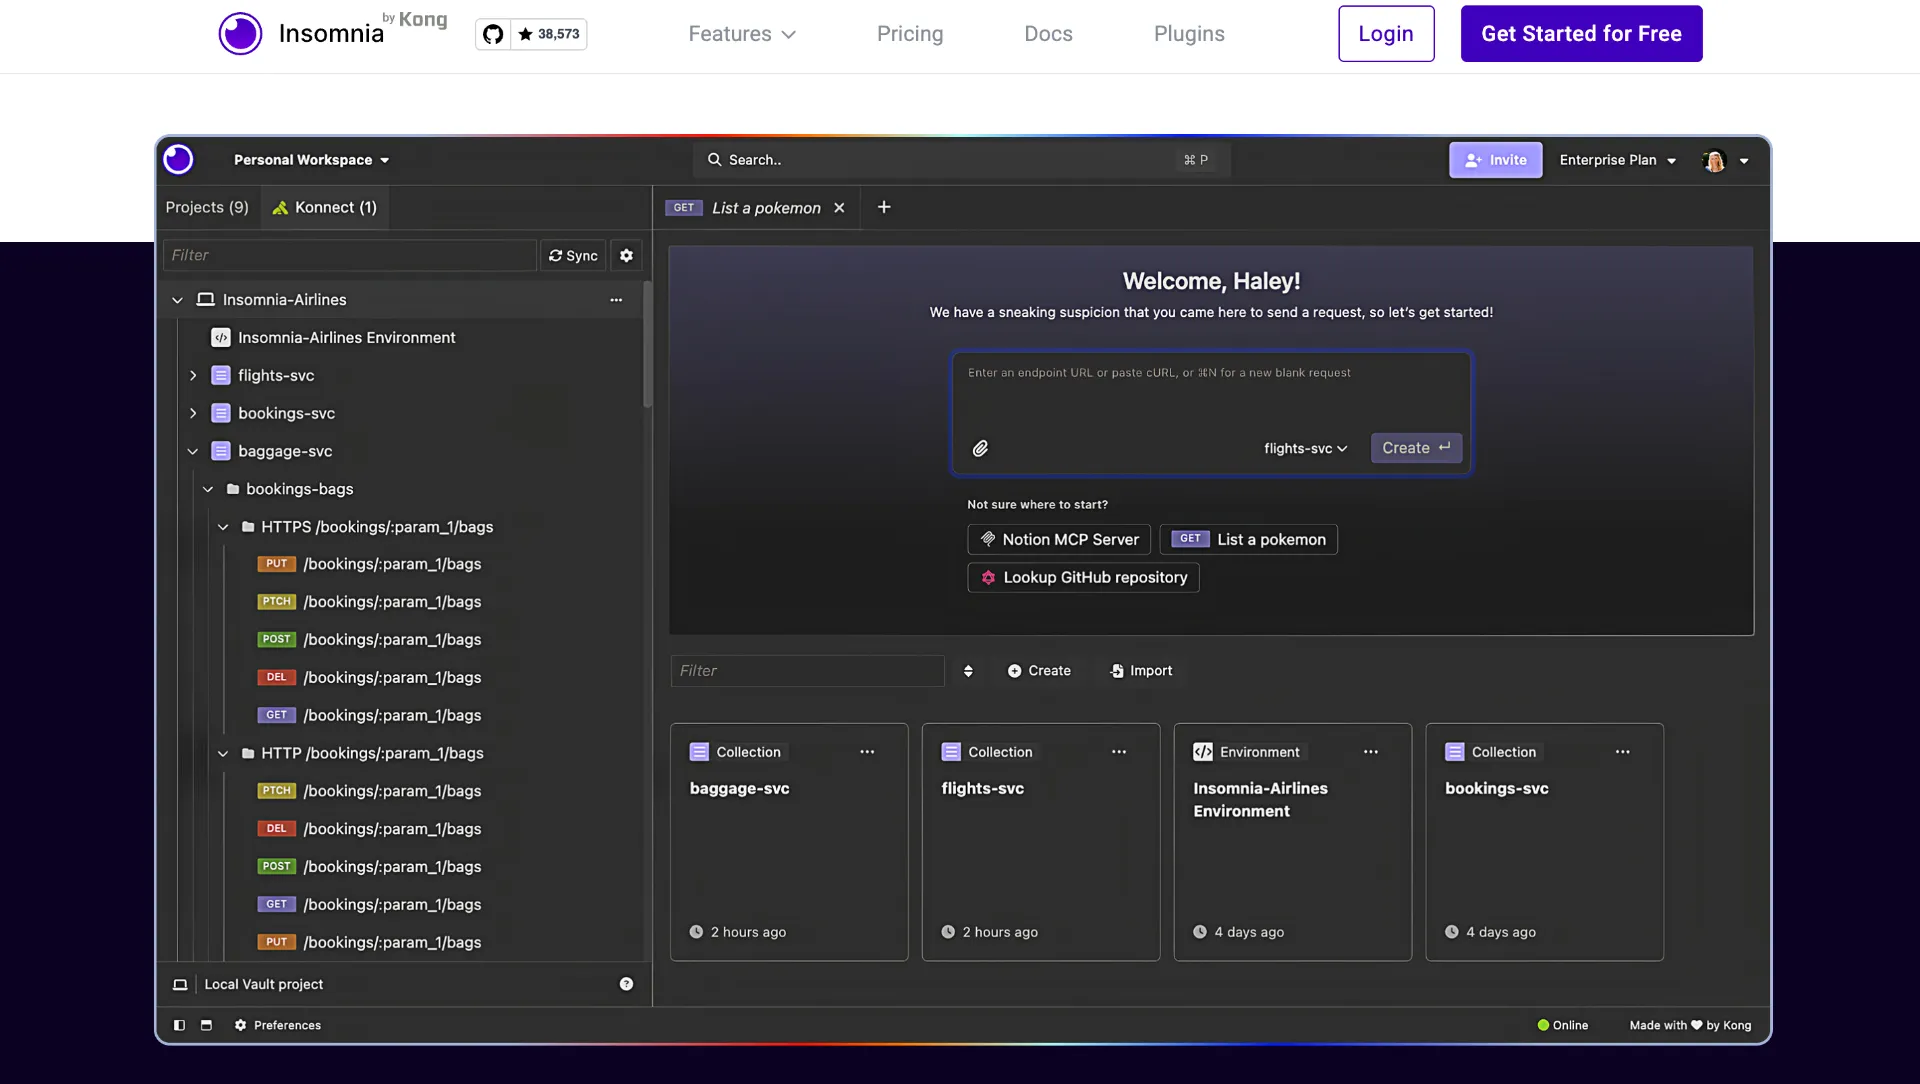Open the Pricing page
The width and height of the screenshot is (1920, 1084).
click(x=910, y=34)
